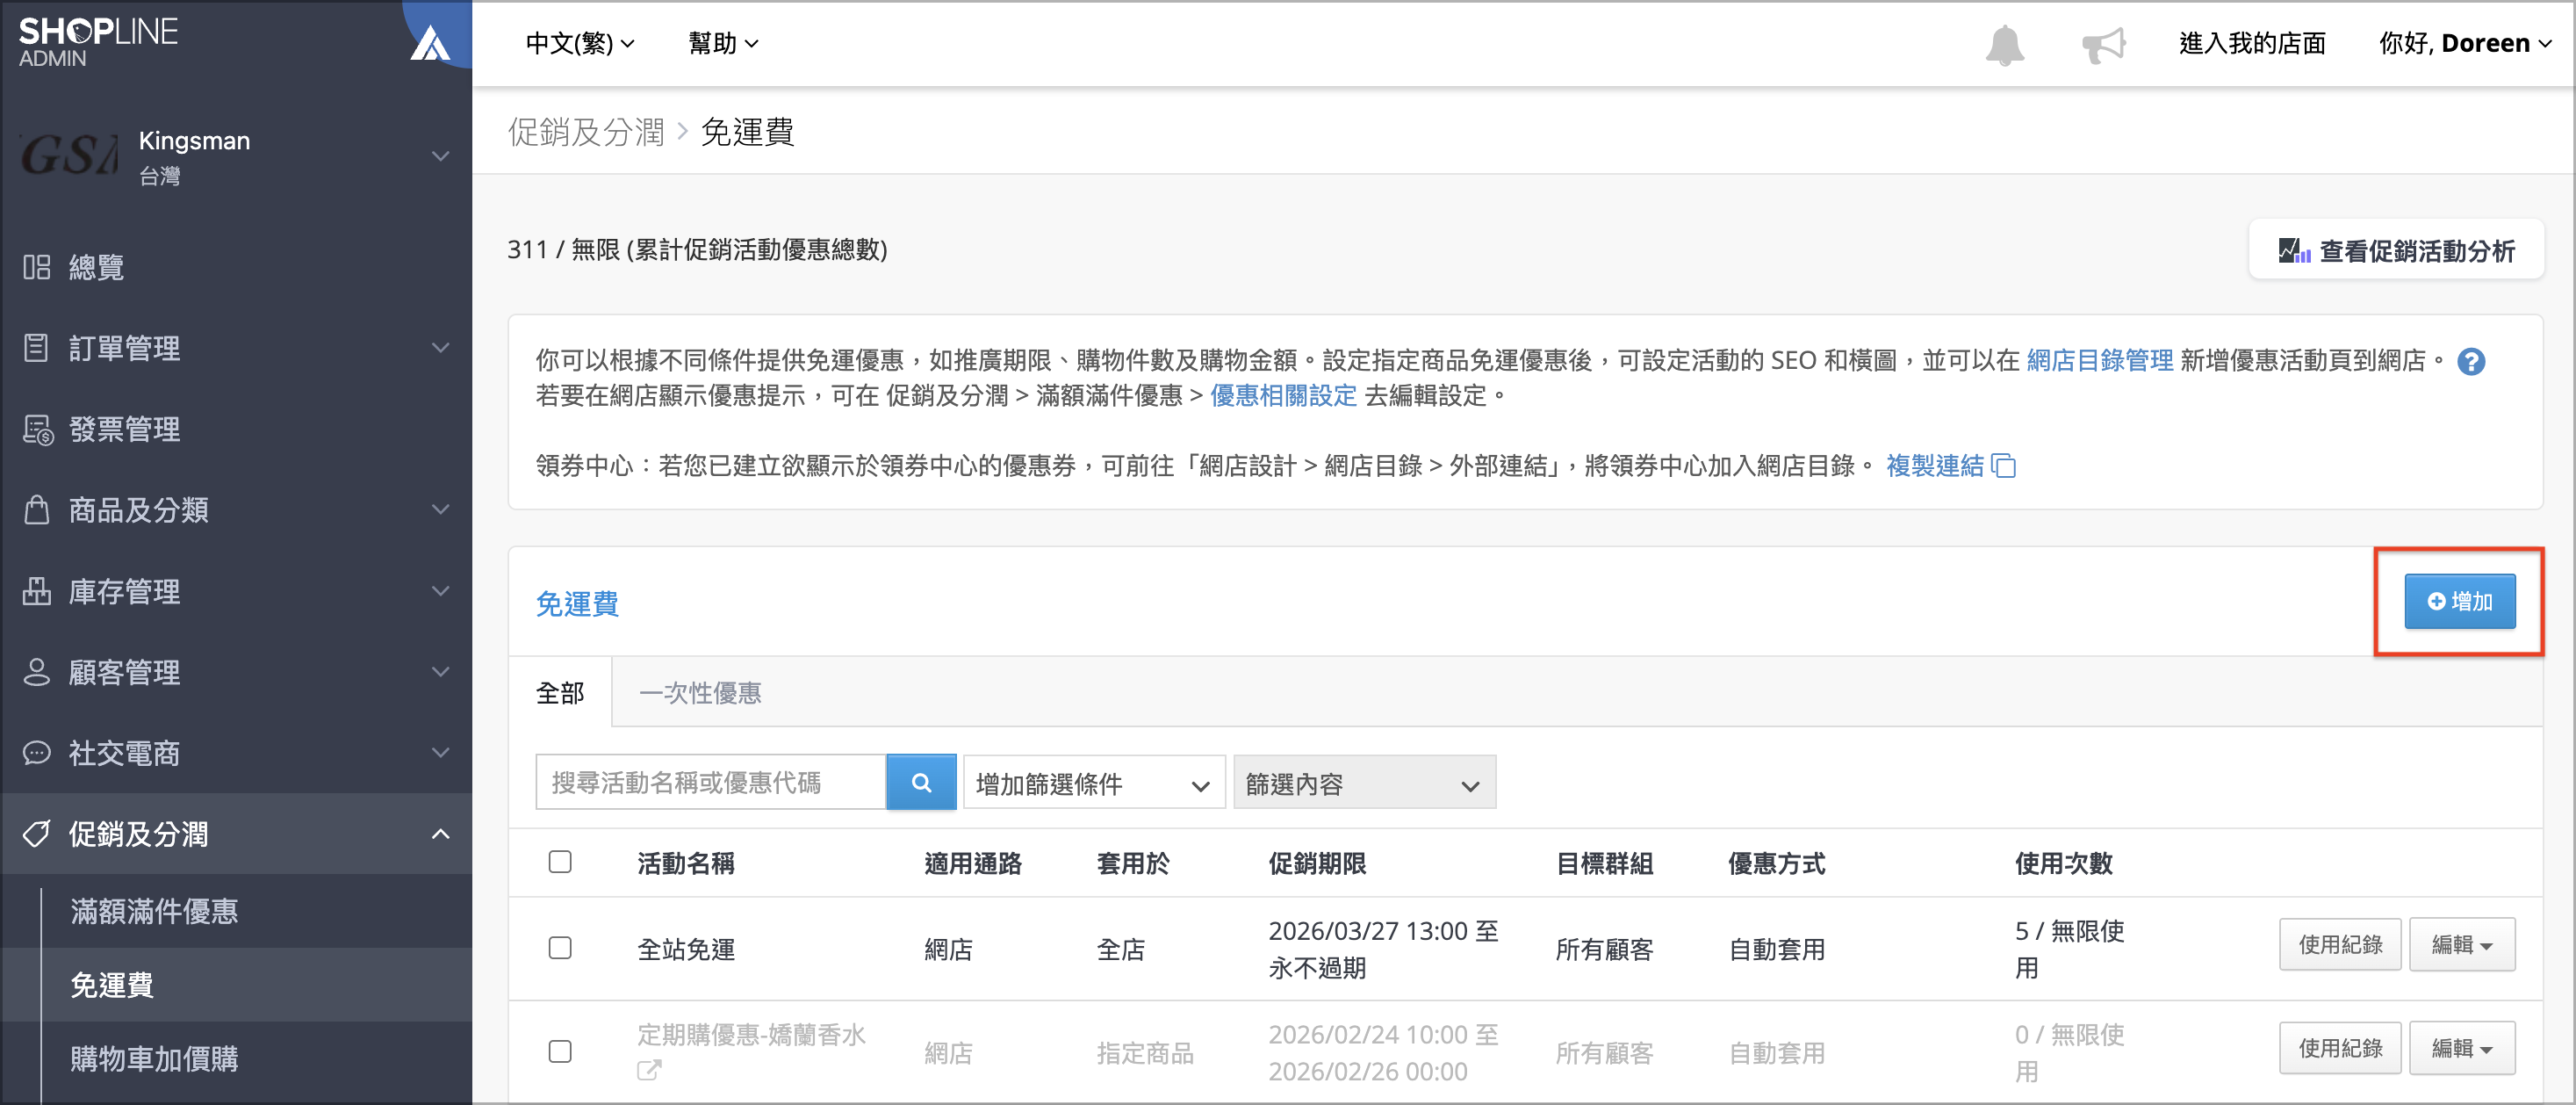Click the 使用次數 column header

[2063, 863]
